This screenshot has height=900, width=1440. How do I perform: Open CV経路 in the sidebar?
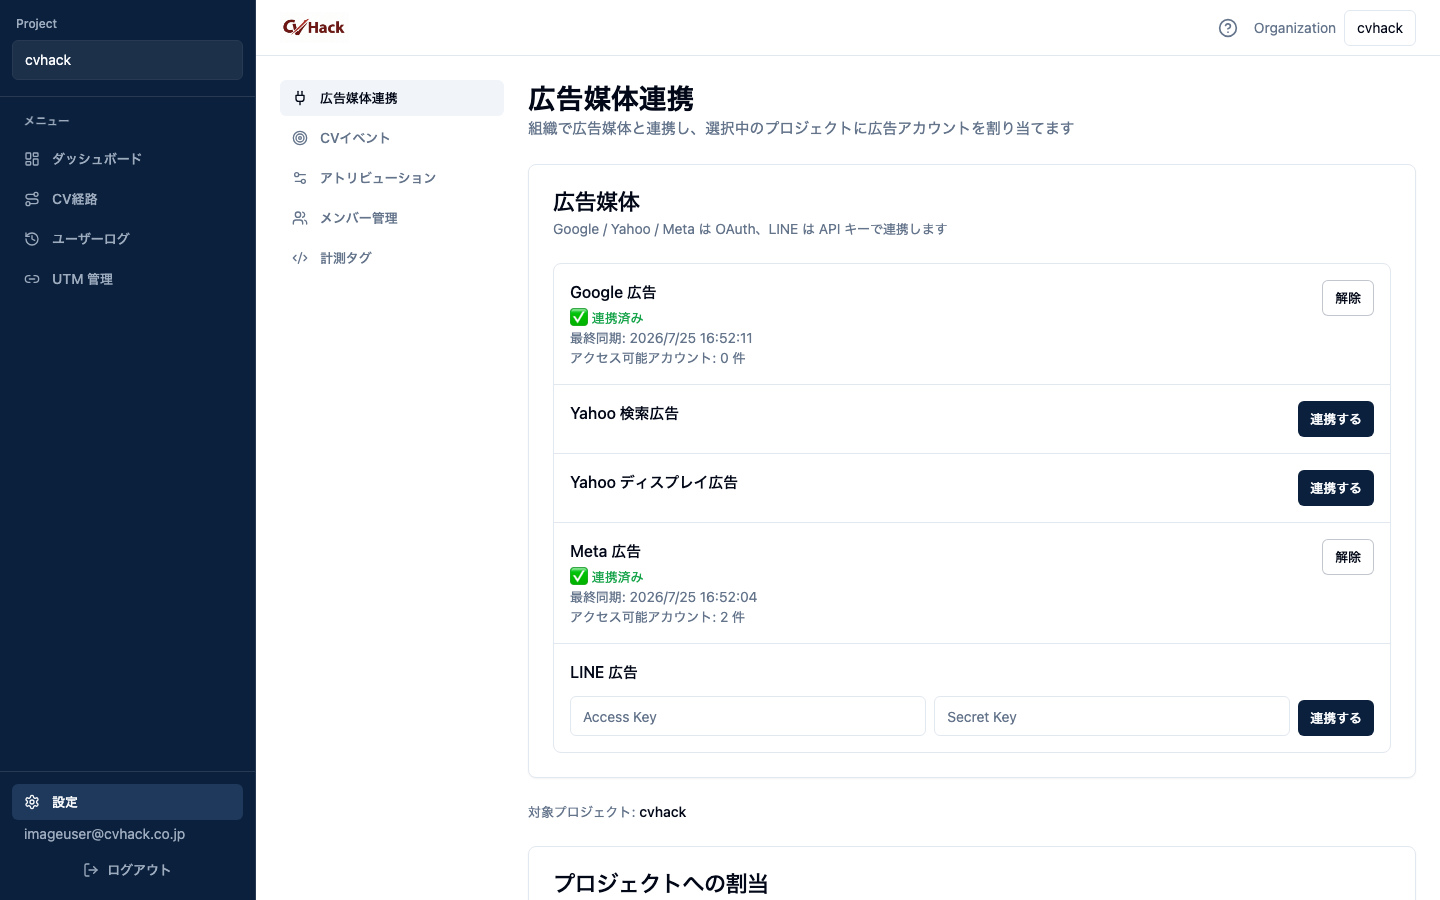coord(127,199)
